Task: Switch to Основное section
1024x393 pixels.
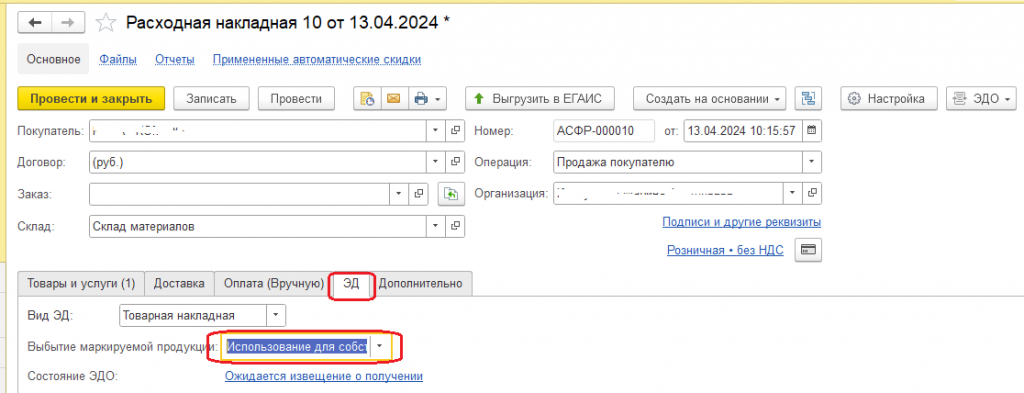Action: coord(54,59)
